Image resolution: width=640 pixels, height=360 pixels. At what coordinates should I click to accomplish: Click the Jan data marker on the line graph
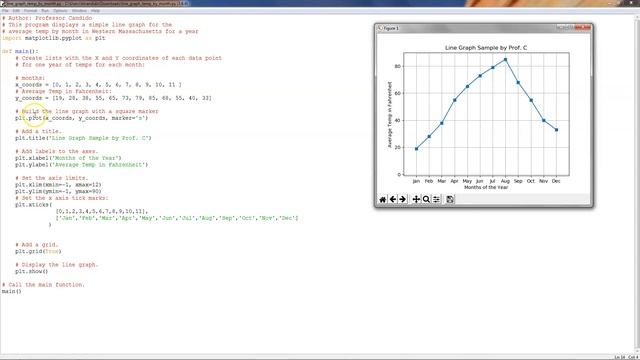pyautogui.click(x=416, y=149)
